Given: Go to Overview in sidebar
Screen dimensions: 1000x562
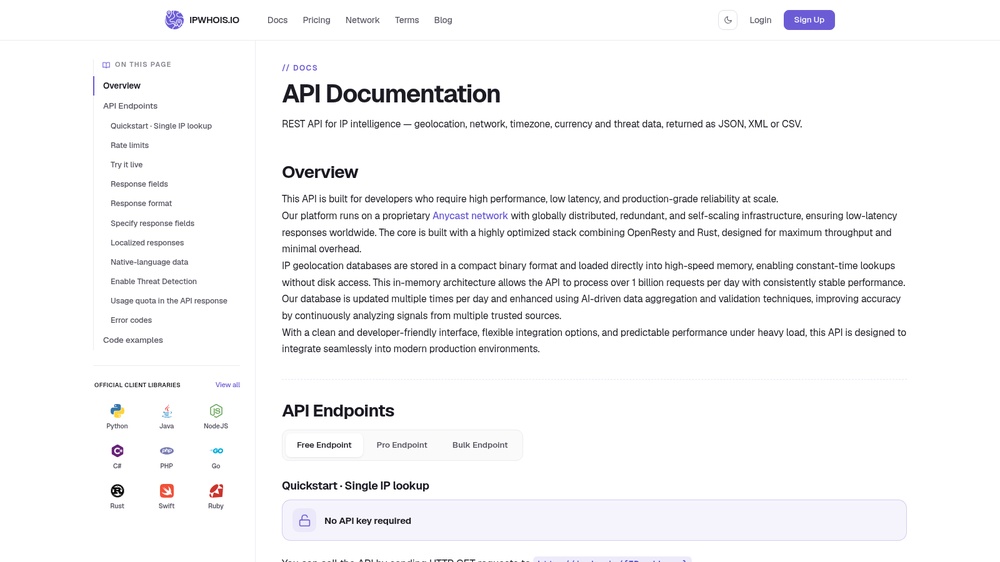Looking at the screenshot, I should click(122, 85).
